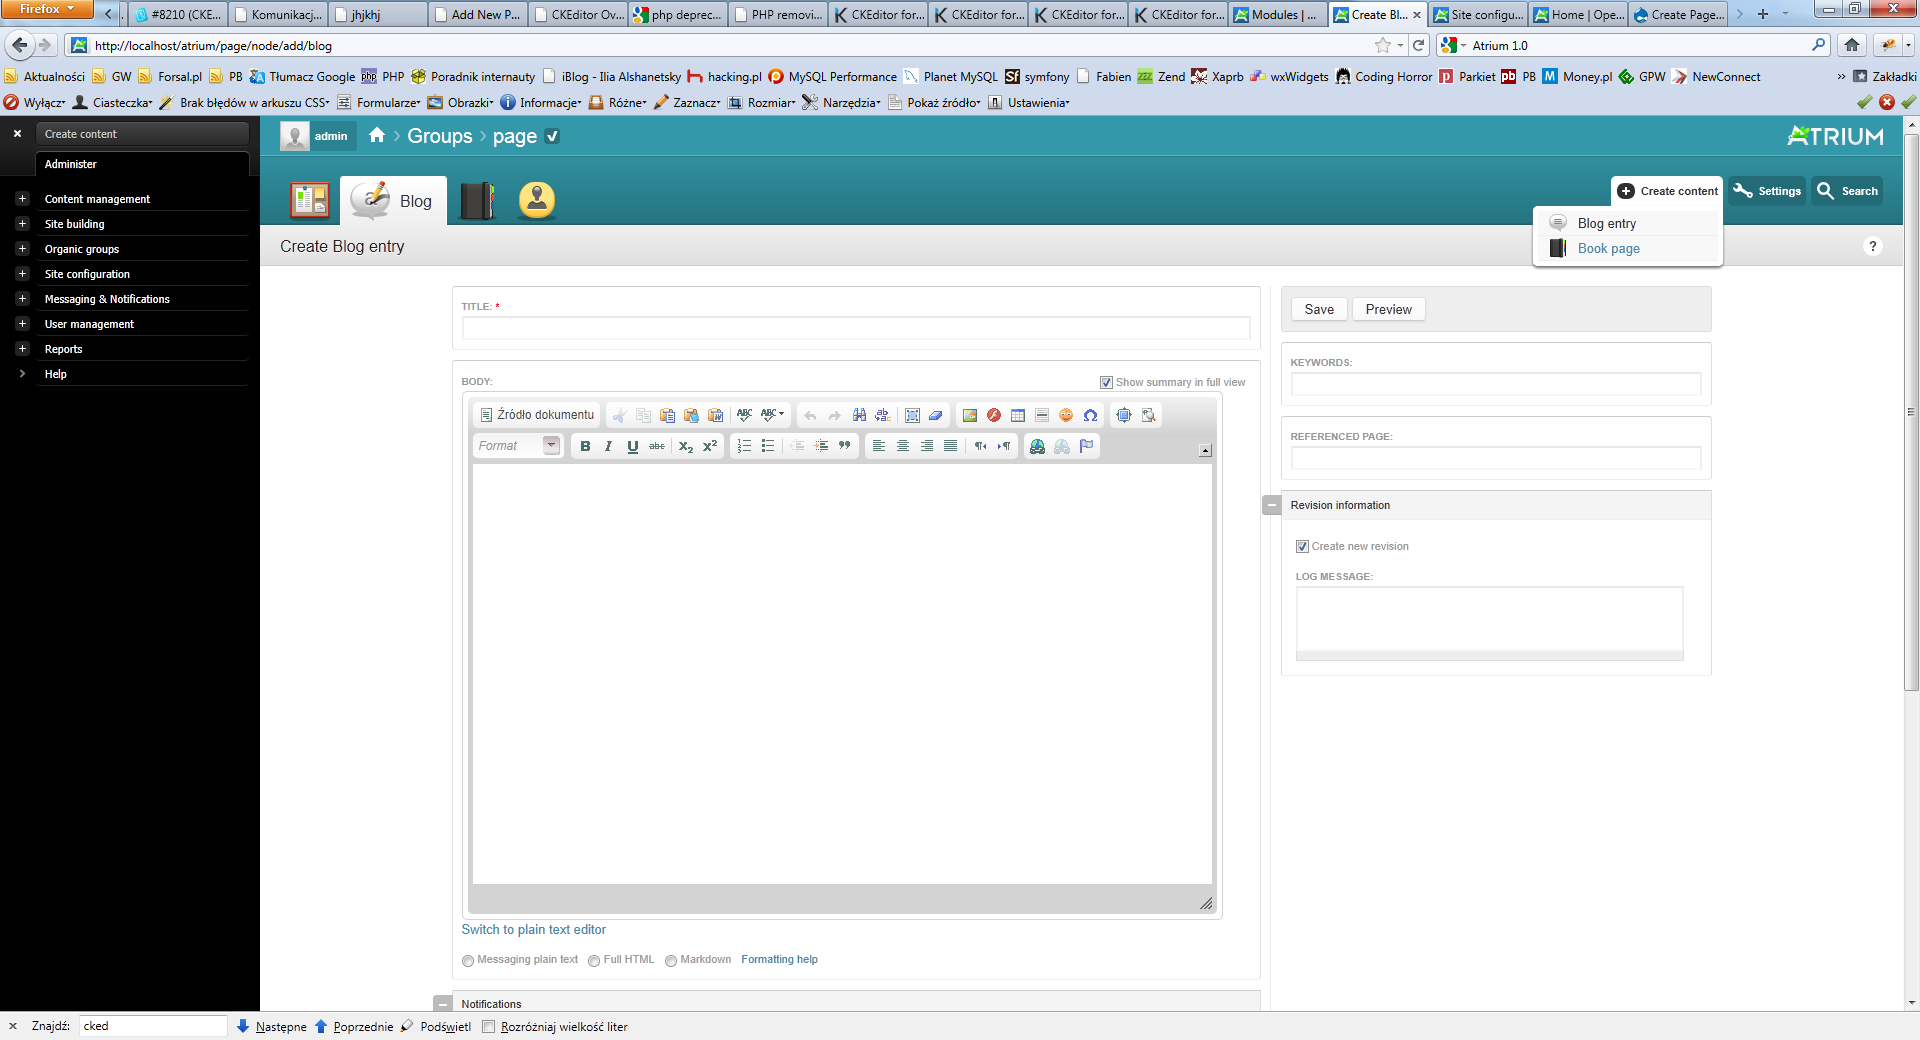Image resolution: width=1920 pixels, height=1040 pixels.
Task: Switch to plain text editor
Action: pyautogui.click(x=533, y=930)
